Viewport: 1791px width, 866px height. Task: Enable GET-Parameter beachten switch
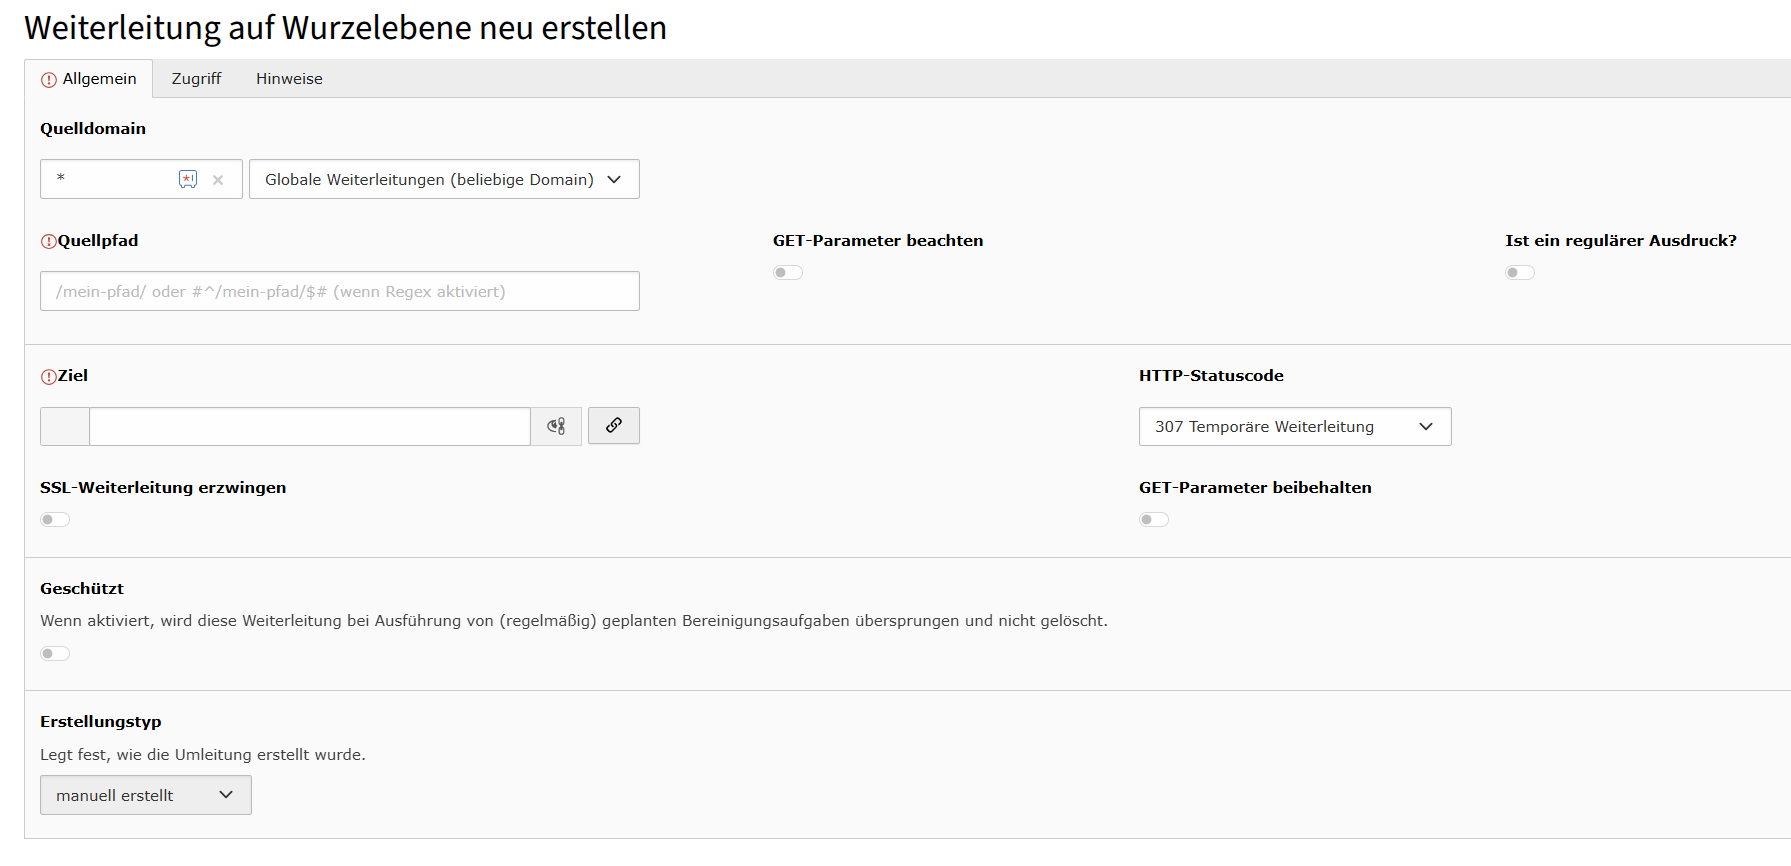(x=788, y=273)
